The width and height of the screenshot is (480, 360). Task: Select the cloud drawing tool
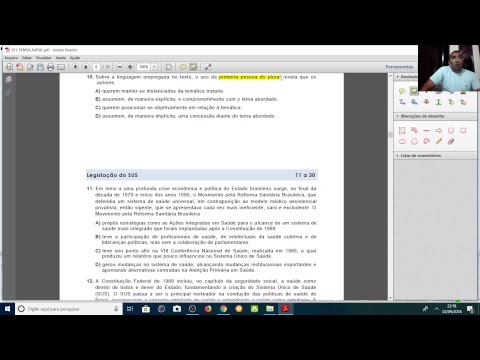click(x=402, y=141)
